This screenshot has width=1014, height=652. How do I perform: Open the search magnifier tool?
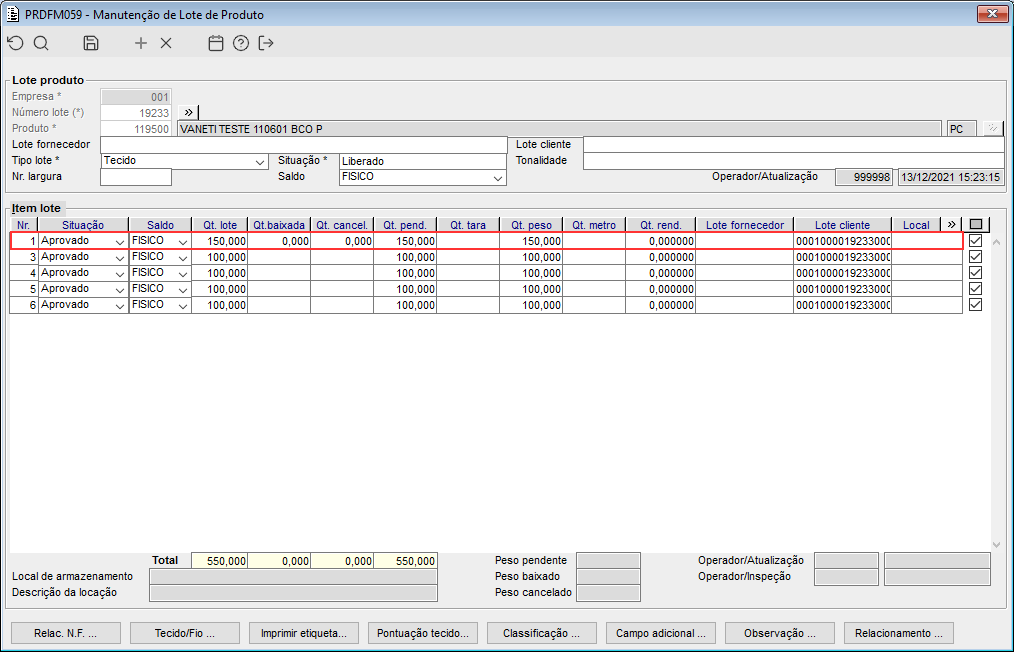41,43
